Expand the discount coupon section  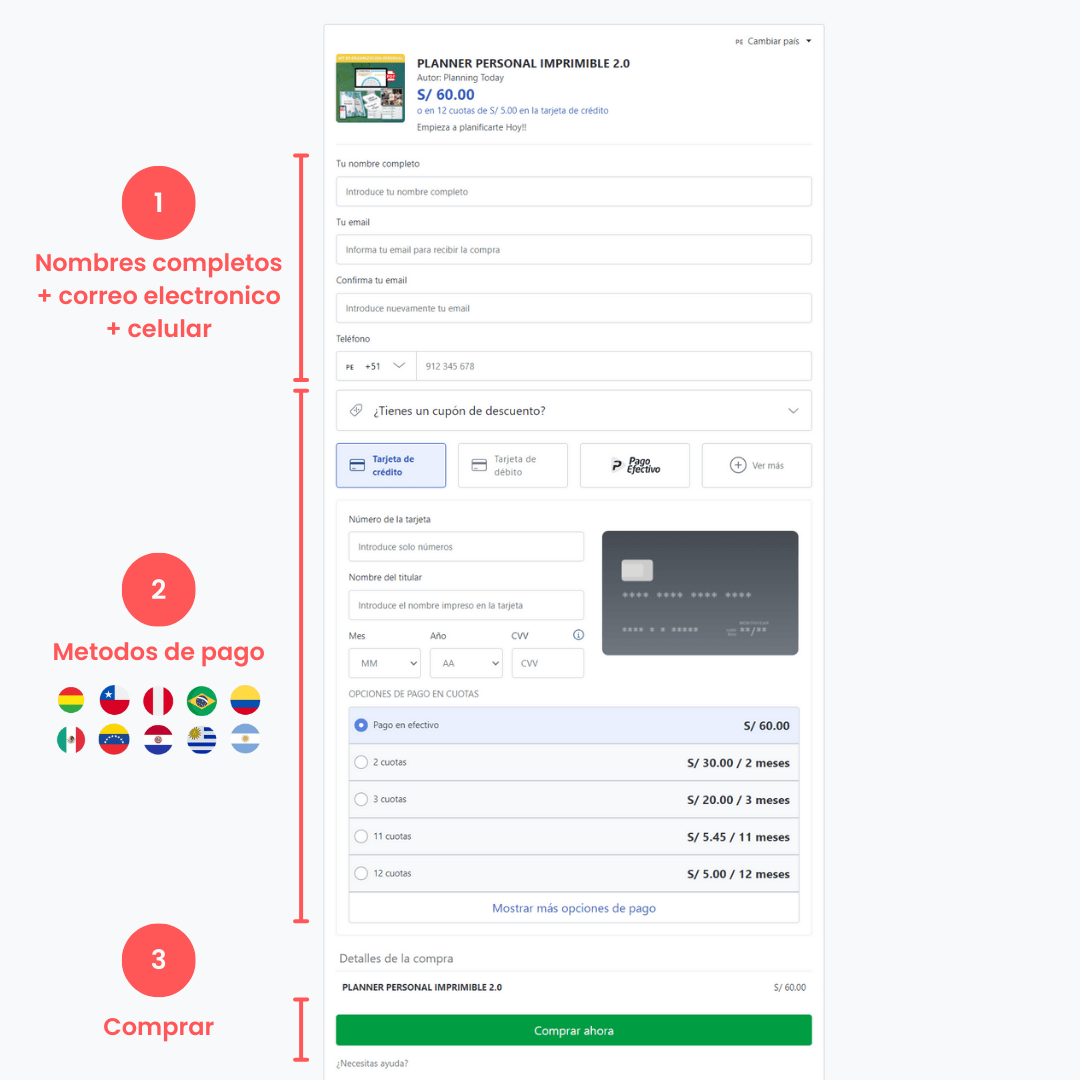coord(574,411)
